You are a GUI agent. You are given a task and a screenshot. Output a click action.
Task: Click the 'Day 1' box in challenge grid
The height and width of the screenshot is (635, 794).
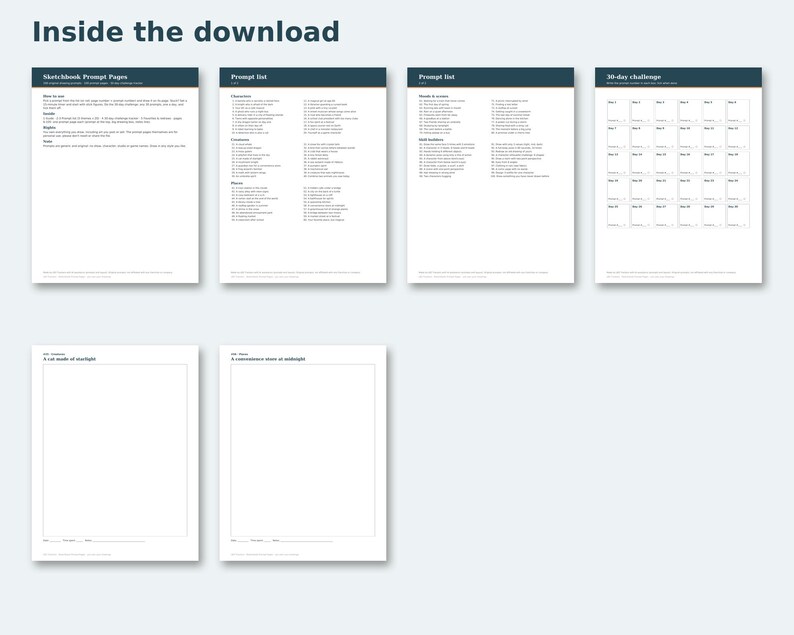click(618, 111)
